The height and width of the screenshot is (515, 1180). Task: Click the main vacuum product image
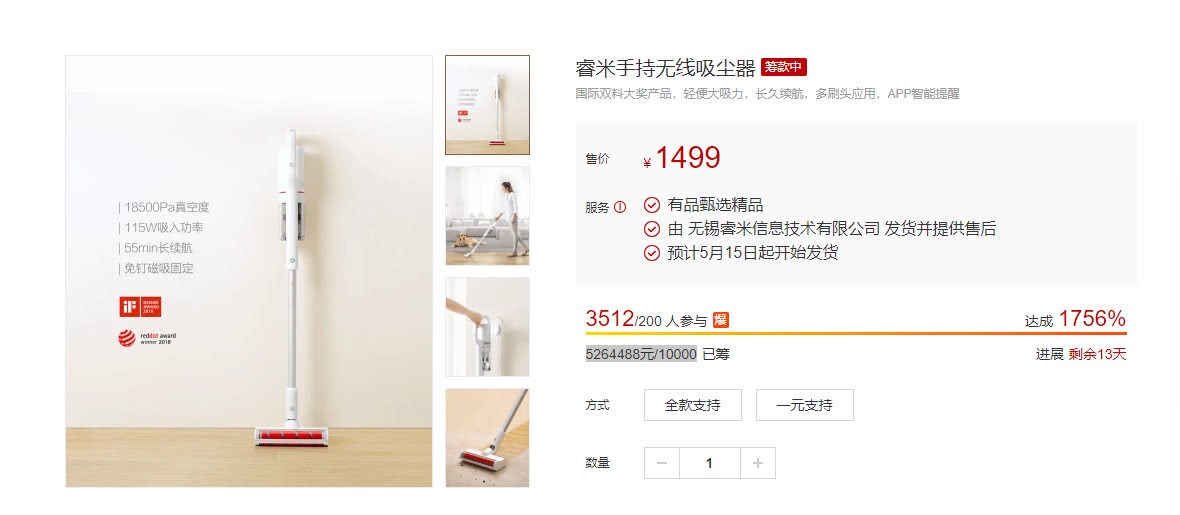click(249, 271)
